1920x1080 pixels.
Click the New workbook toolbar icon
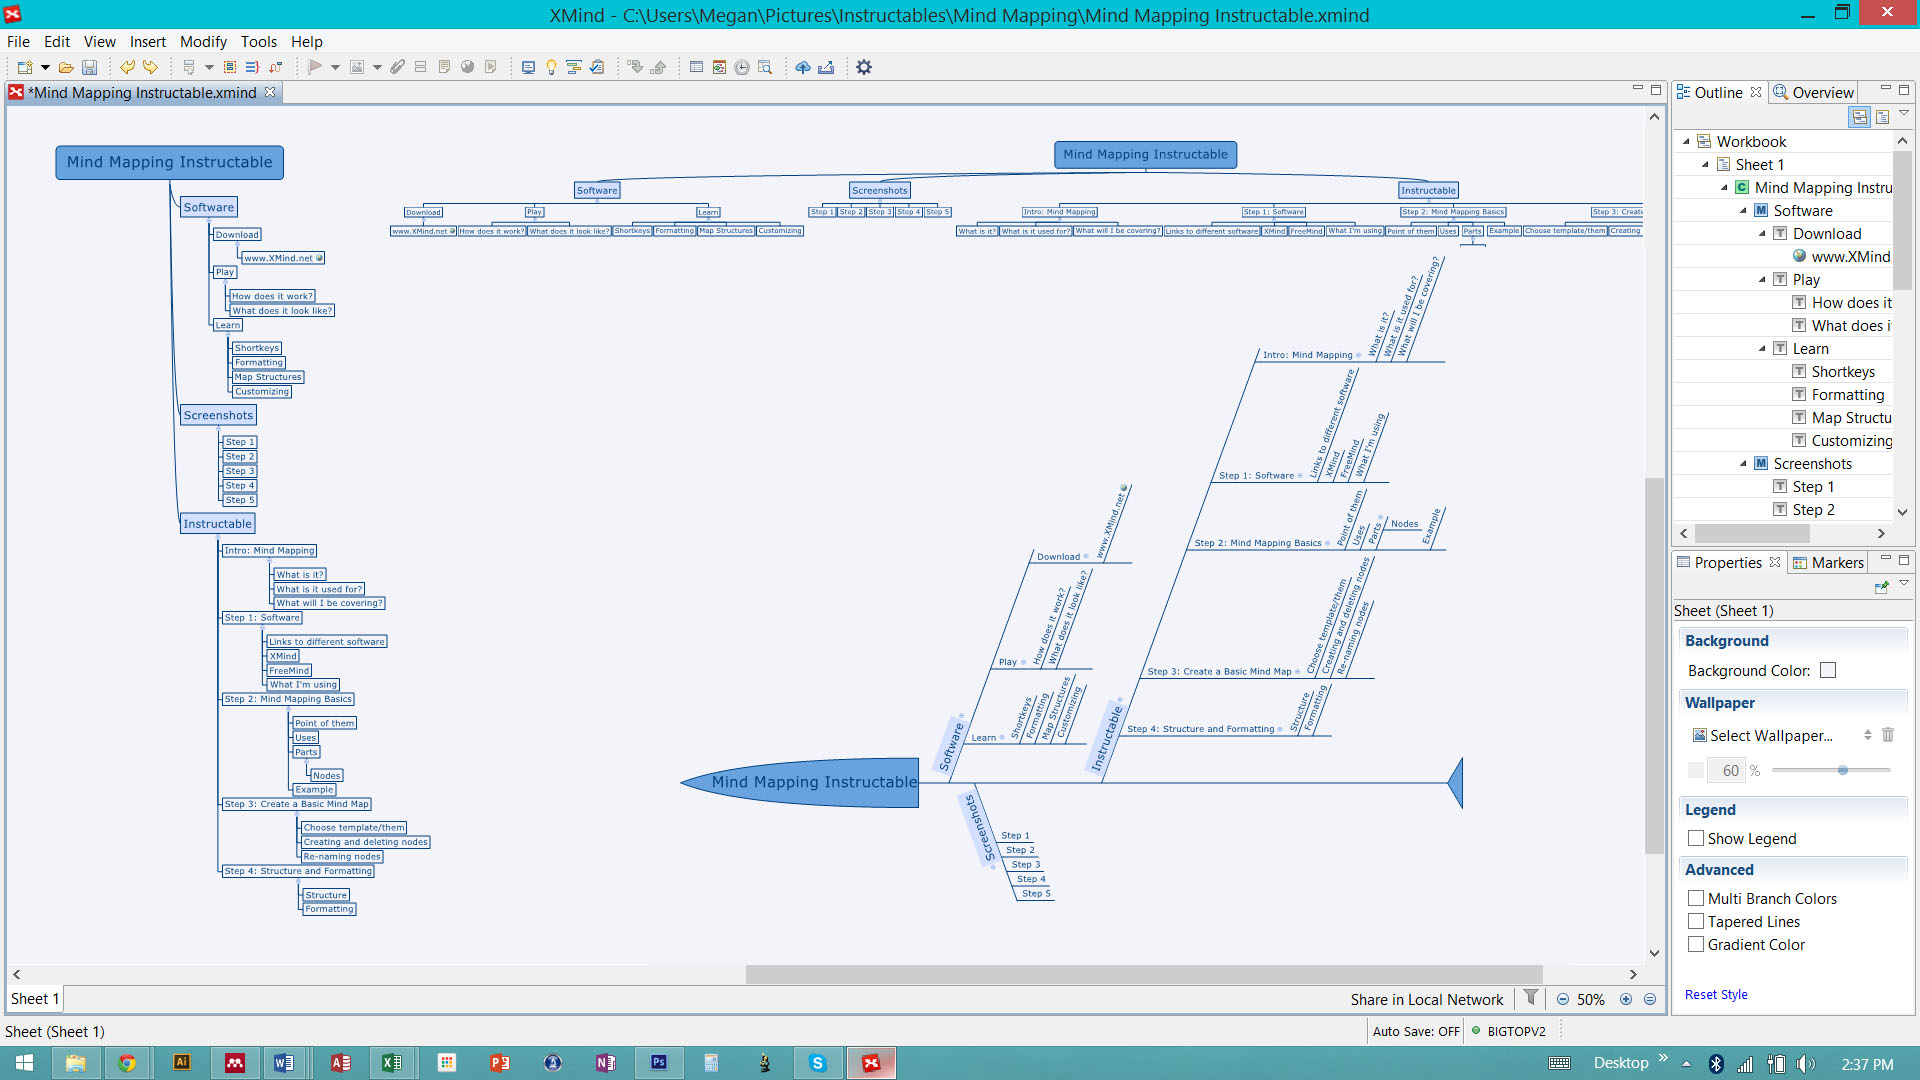click(24, 67)
